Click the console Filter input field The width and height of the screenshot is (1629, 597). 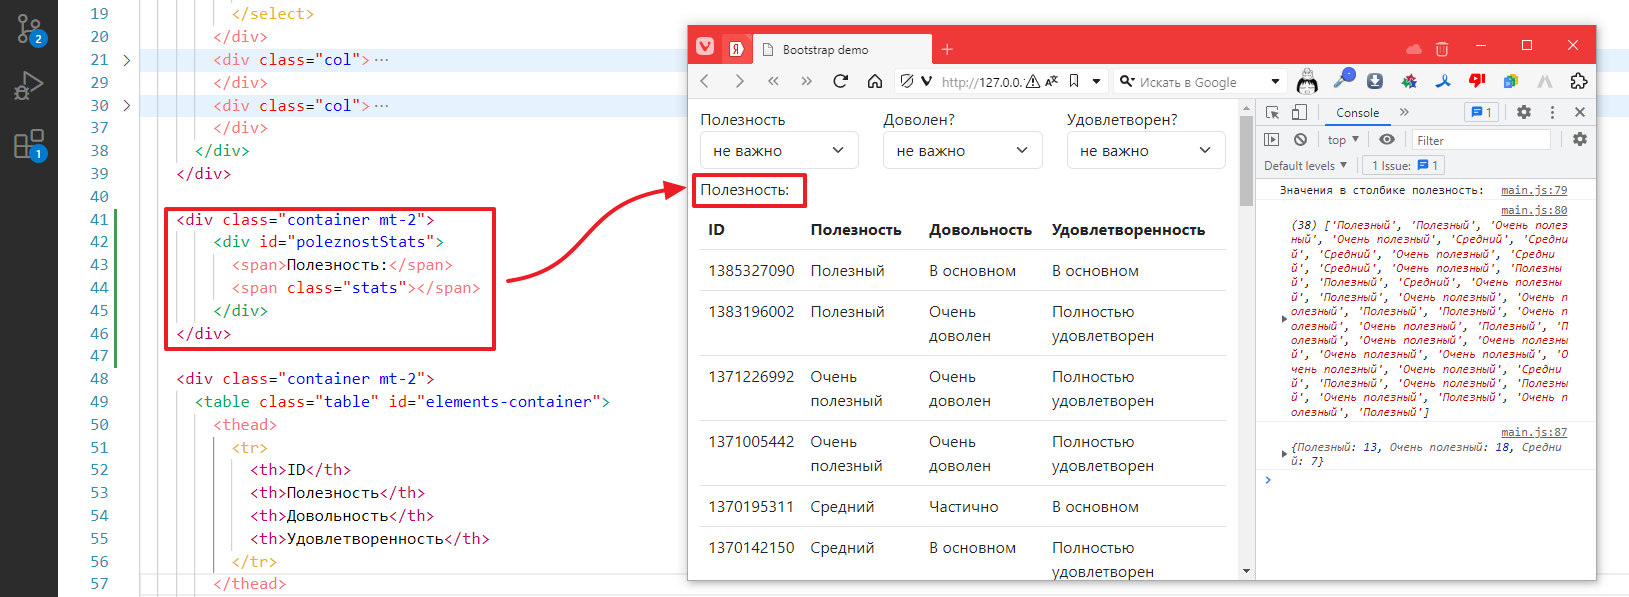[1480, 140]
